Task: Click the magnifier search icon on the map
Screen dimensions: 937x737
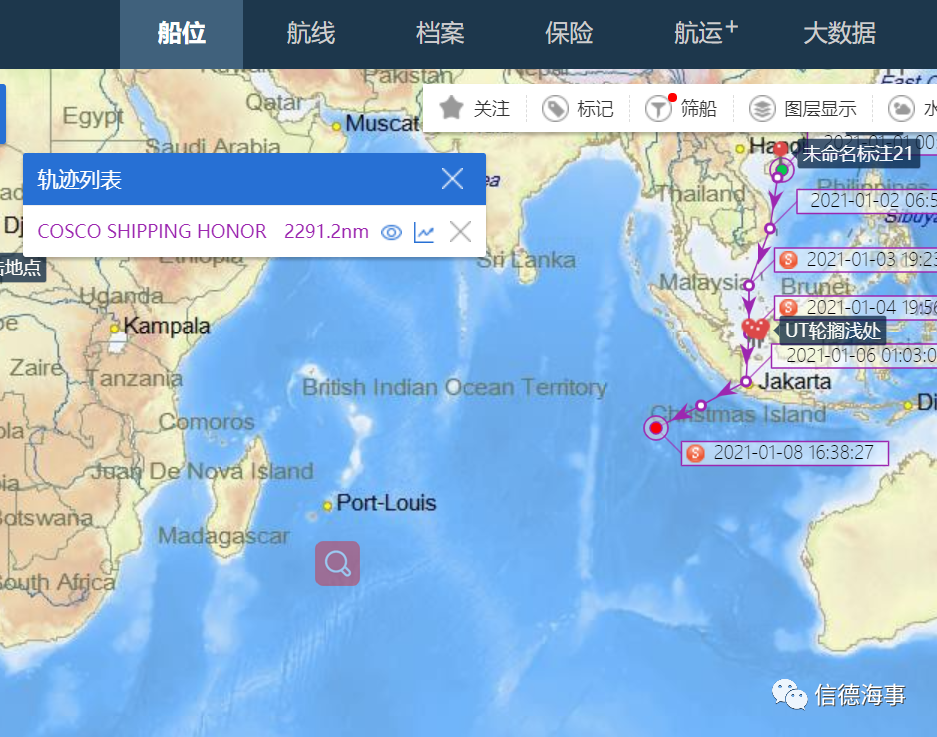Action: coord(337,563)
